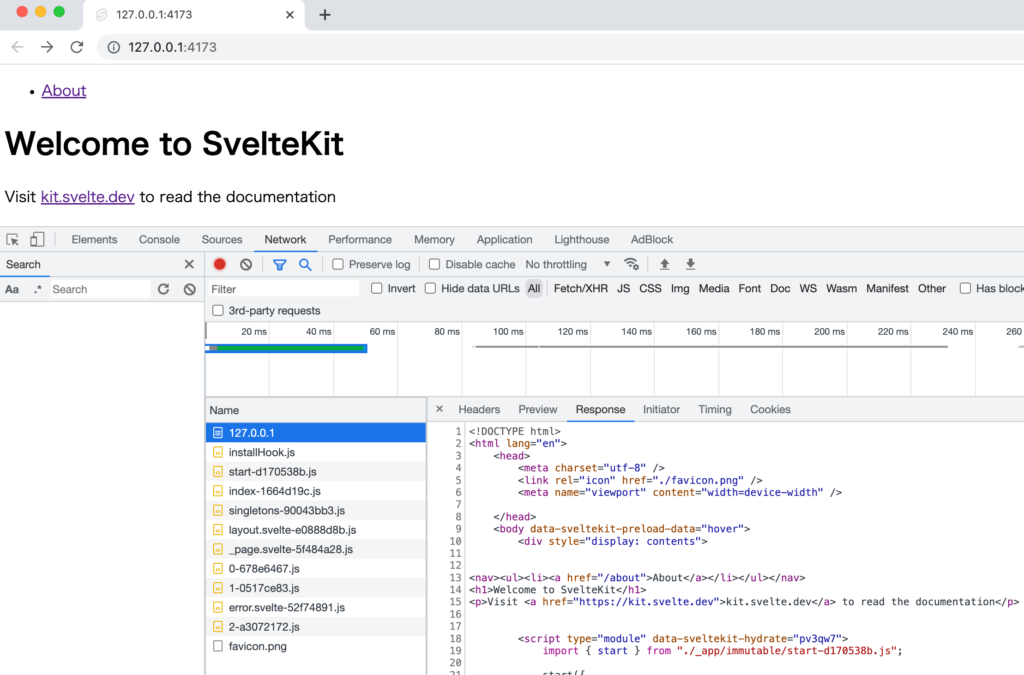Click the export HAR download icon
The height and width of the screenshot is (675, 1024).
tap(690, 264)
